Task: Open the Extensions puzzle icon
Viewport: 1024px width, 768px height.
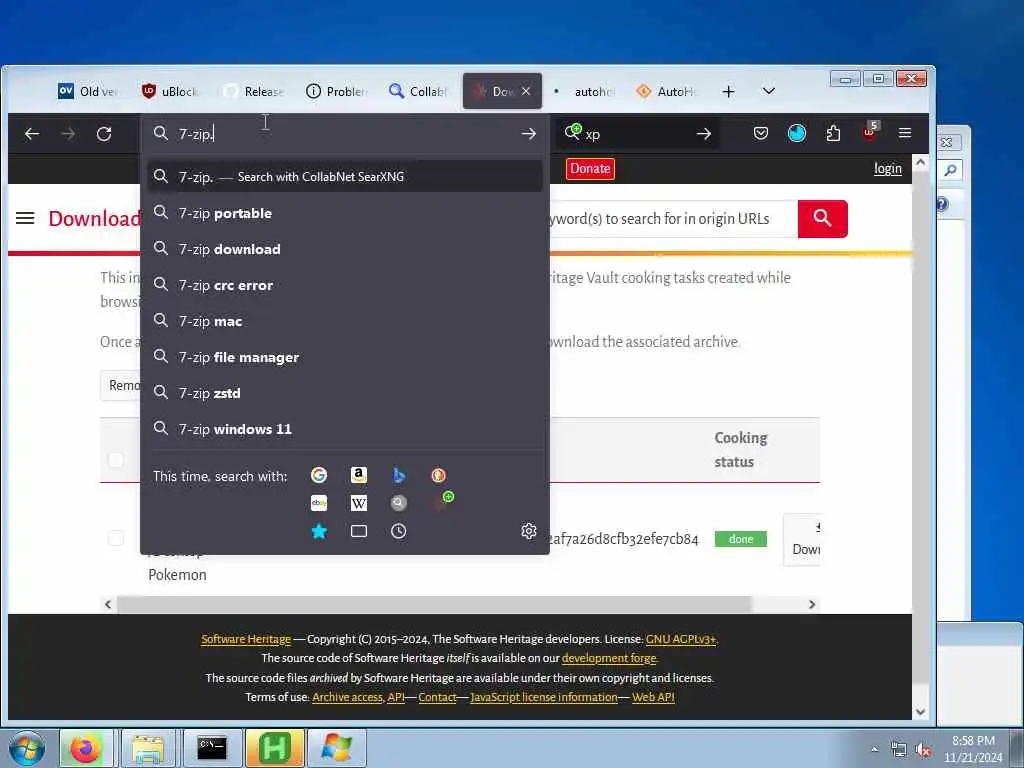Action: click(x=833, y=134)
